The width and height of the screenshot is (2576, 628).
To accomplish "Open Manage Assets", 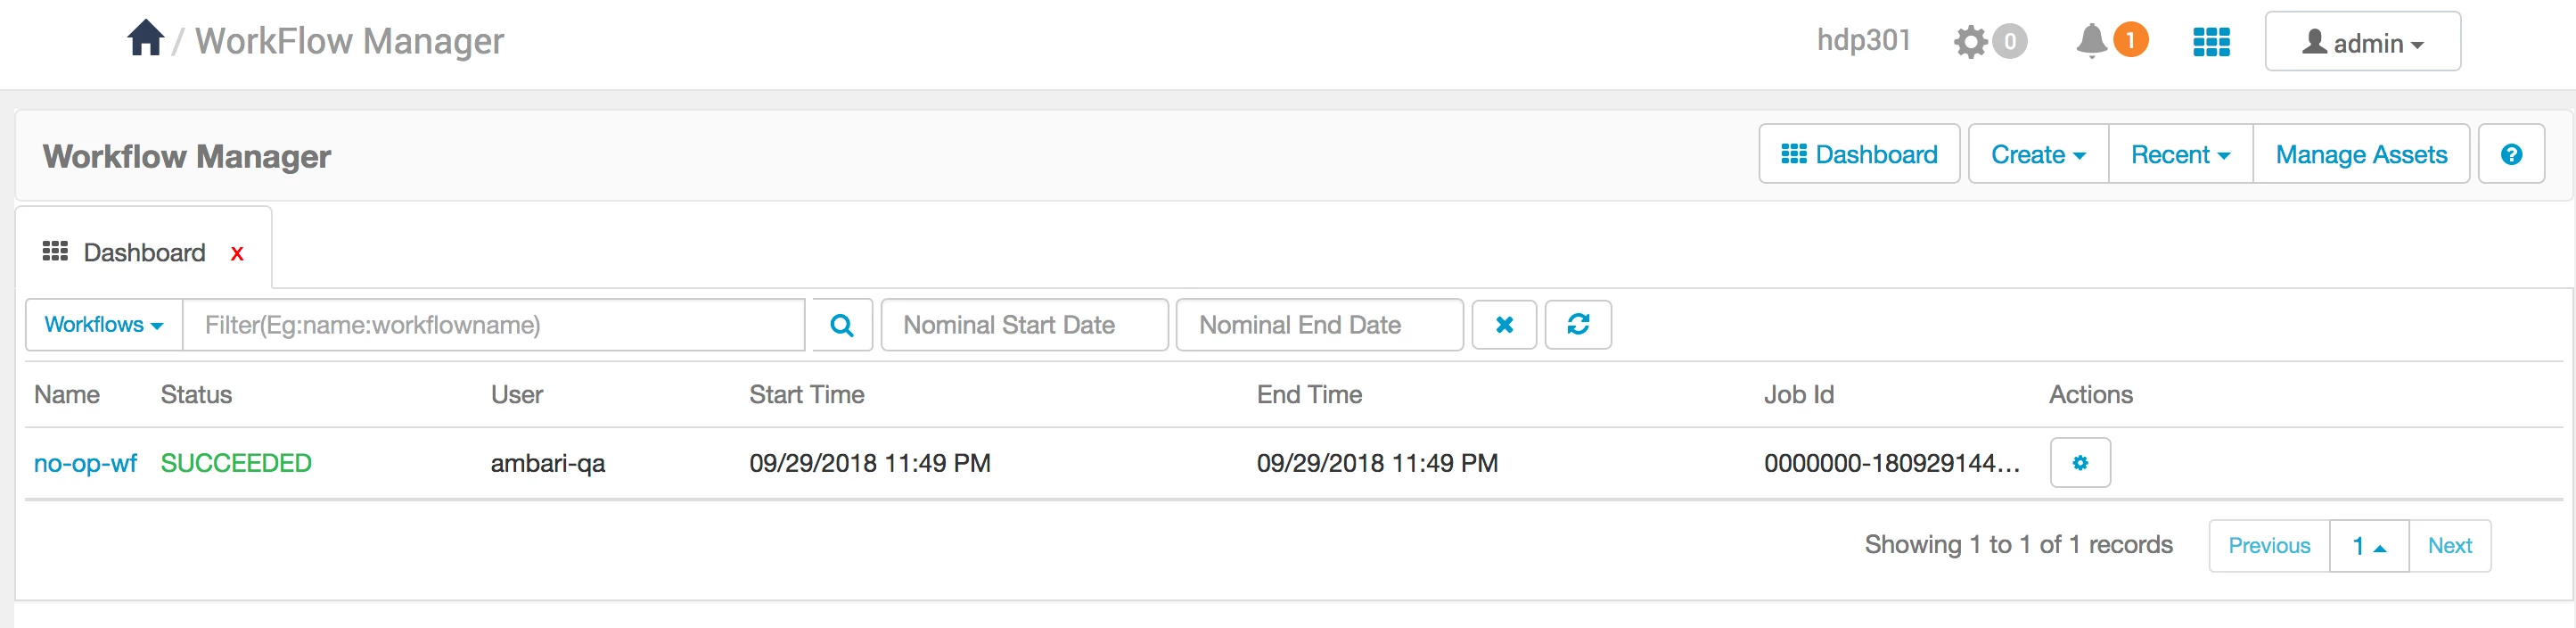I will (2361, 154).
